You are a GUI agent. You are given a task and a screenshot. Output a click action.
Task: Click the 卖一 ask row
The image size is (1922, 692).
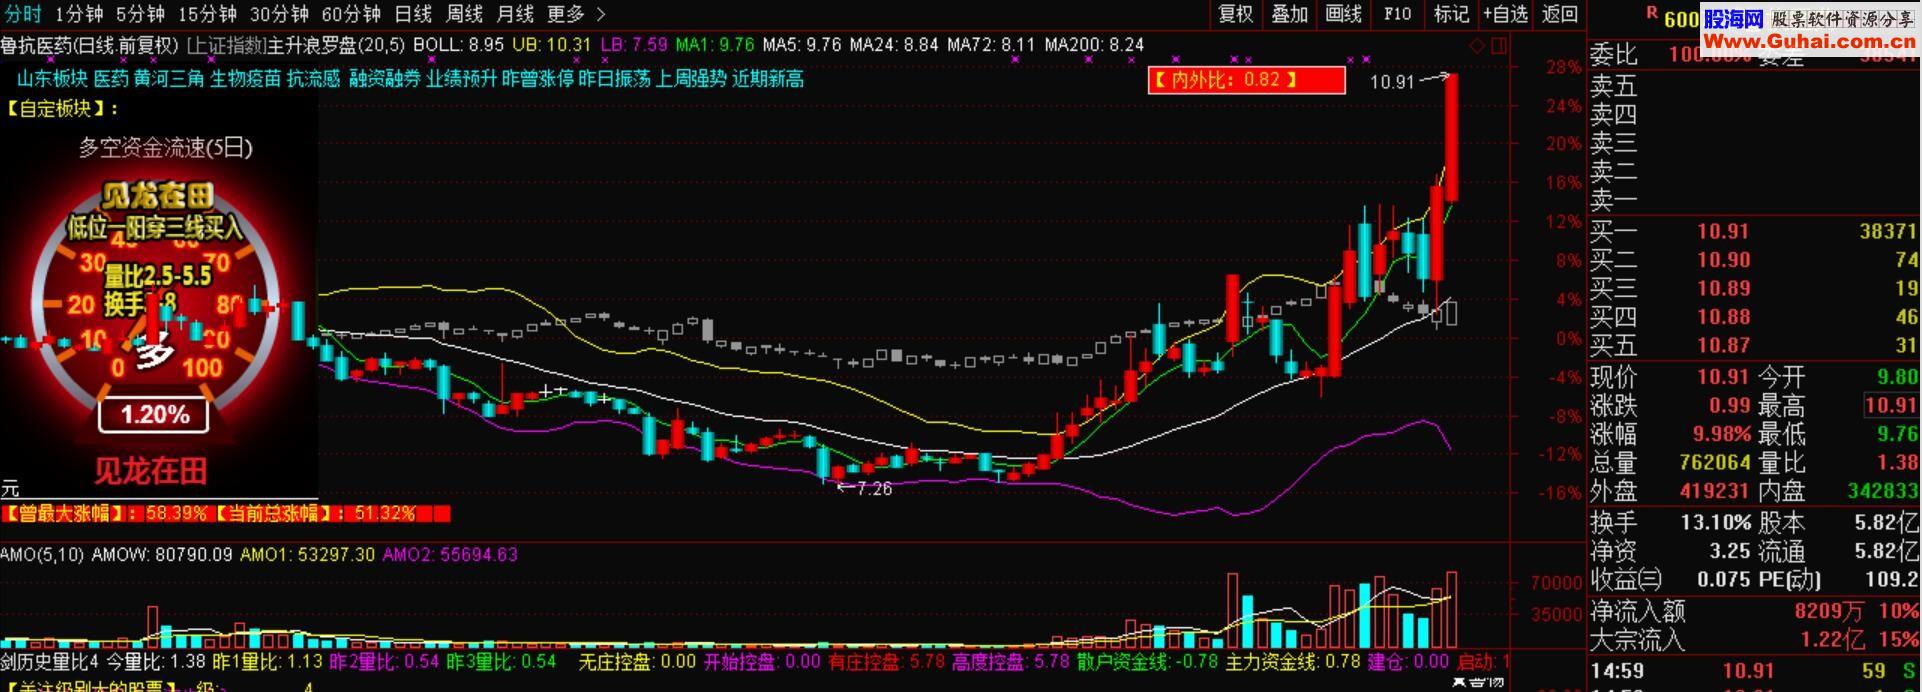(1754, 199)
